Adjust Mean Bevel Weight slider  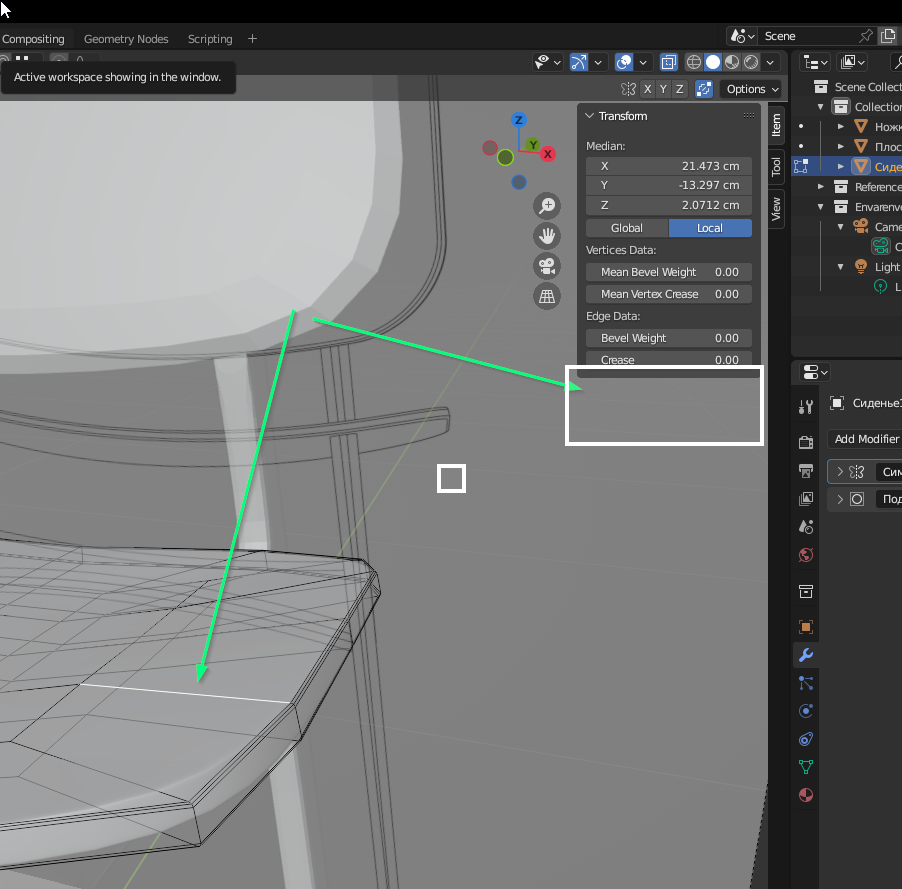668,272
